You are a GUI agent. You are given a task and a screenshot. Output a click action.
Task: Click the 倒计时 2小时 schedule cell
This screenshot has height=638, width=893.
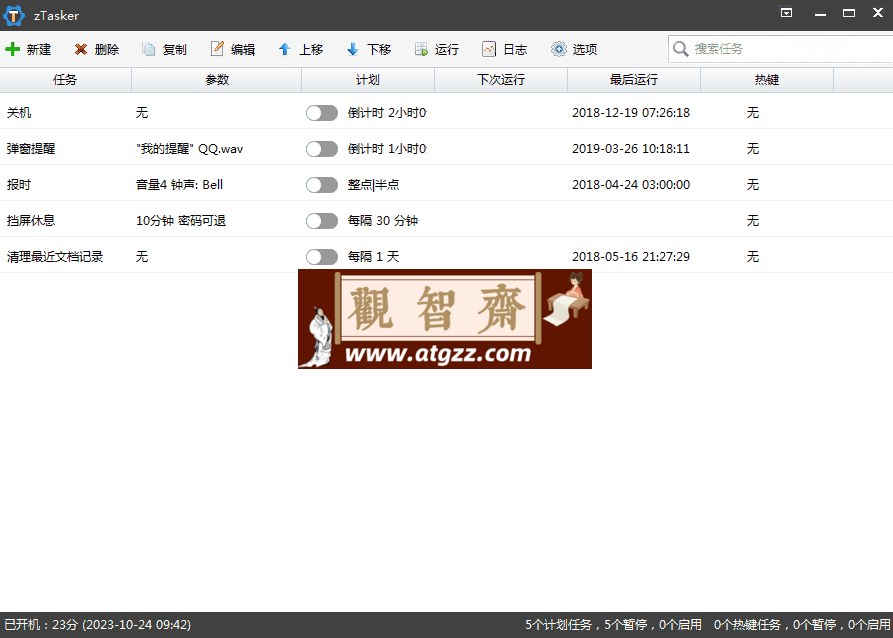(x=387, y=113)
